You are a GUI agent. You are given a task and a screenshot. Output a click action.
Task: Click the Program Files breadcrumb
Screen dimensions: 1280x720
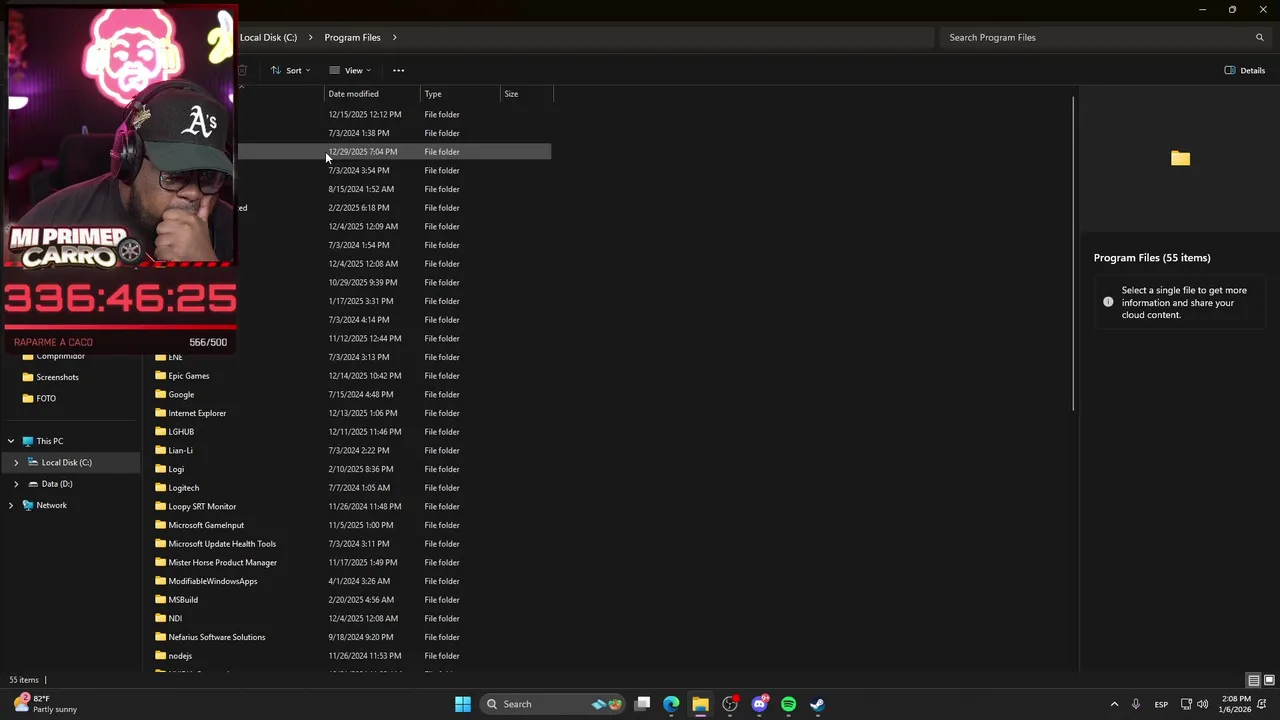[352, 37]
